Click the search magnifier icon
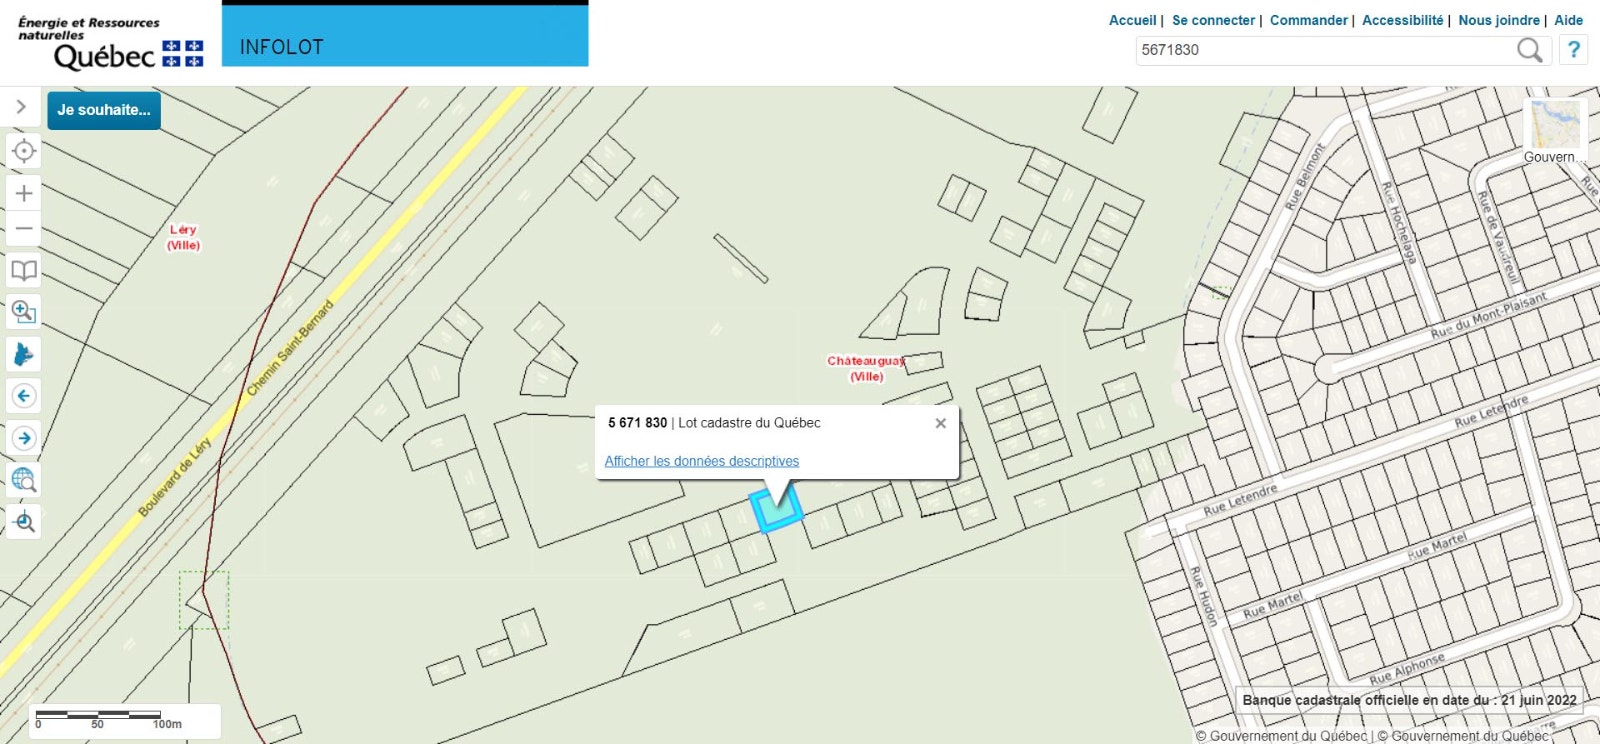 [1529, 49]
